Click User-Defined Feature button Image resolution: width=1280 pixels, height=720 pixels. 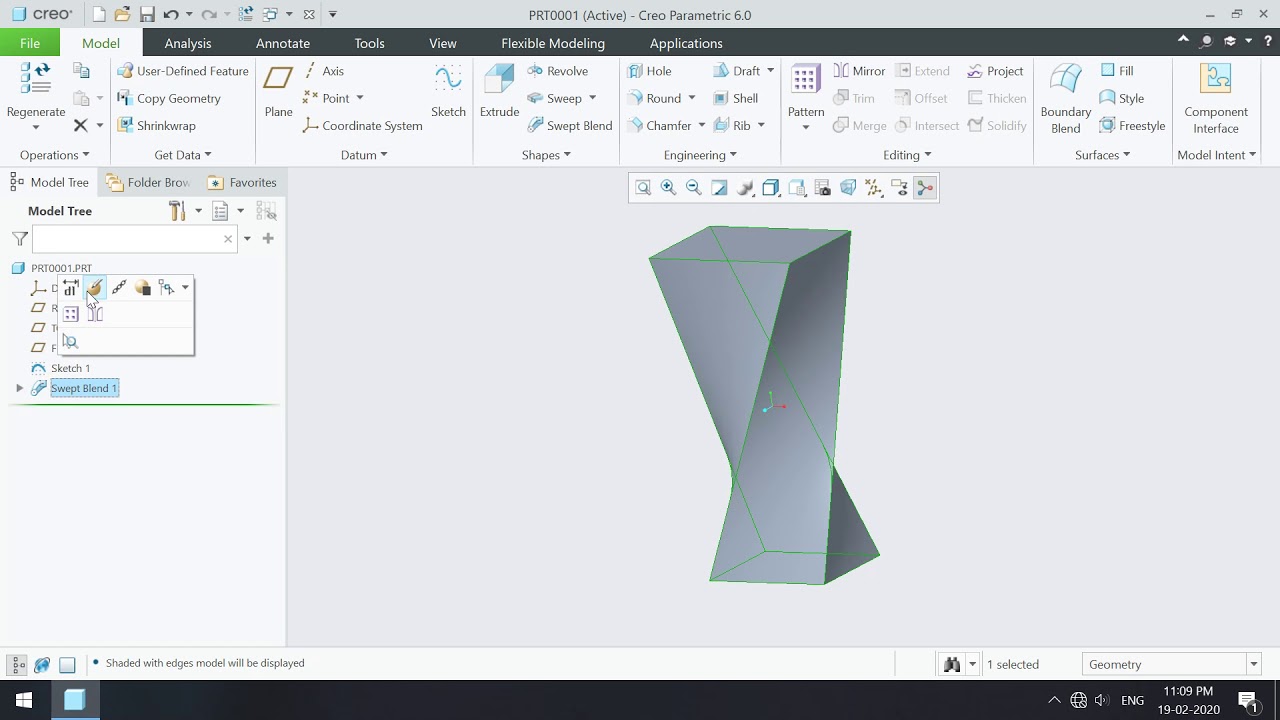183,71
